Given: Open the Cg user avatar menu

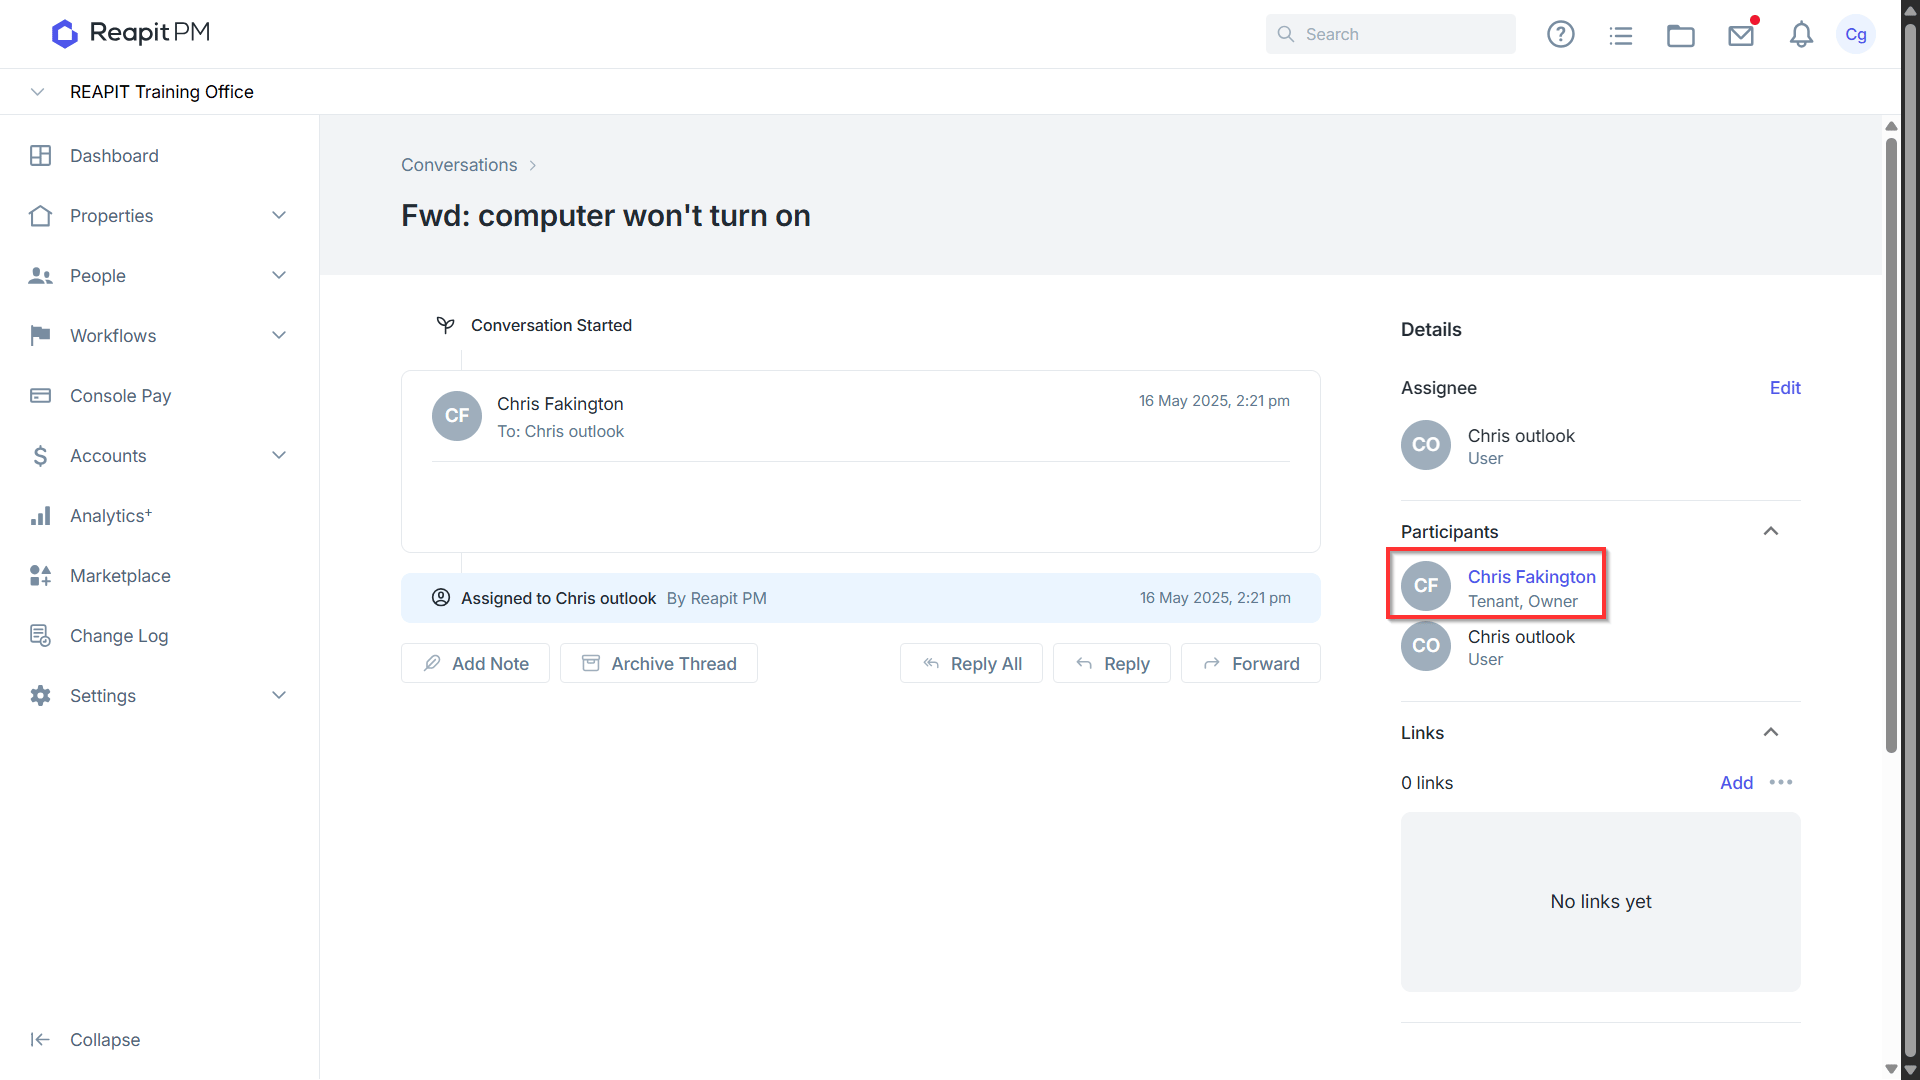Looking at the screenshot, I should point(1856,34).
